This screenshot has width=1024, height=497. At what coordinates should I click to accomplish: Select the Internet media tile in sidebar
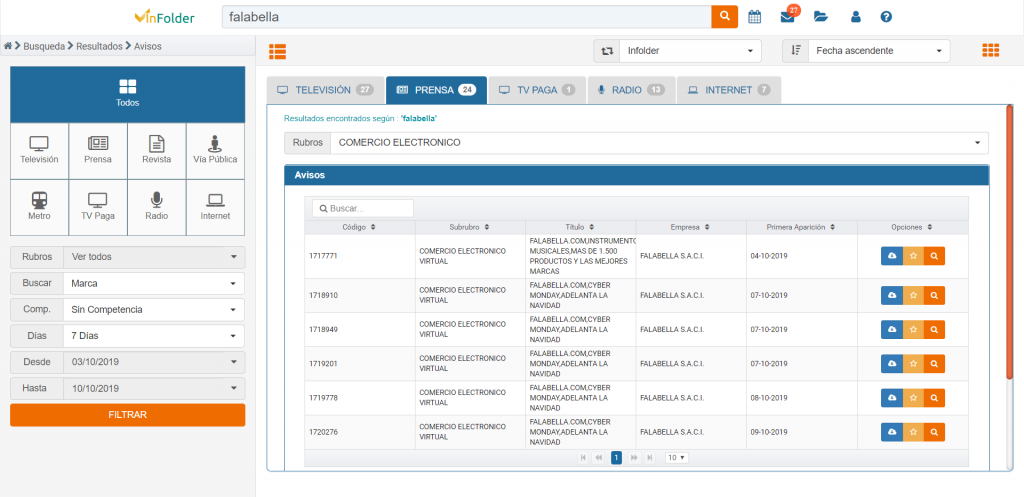coord(216,207)
